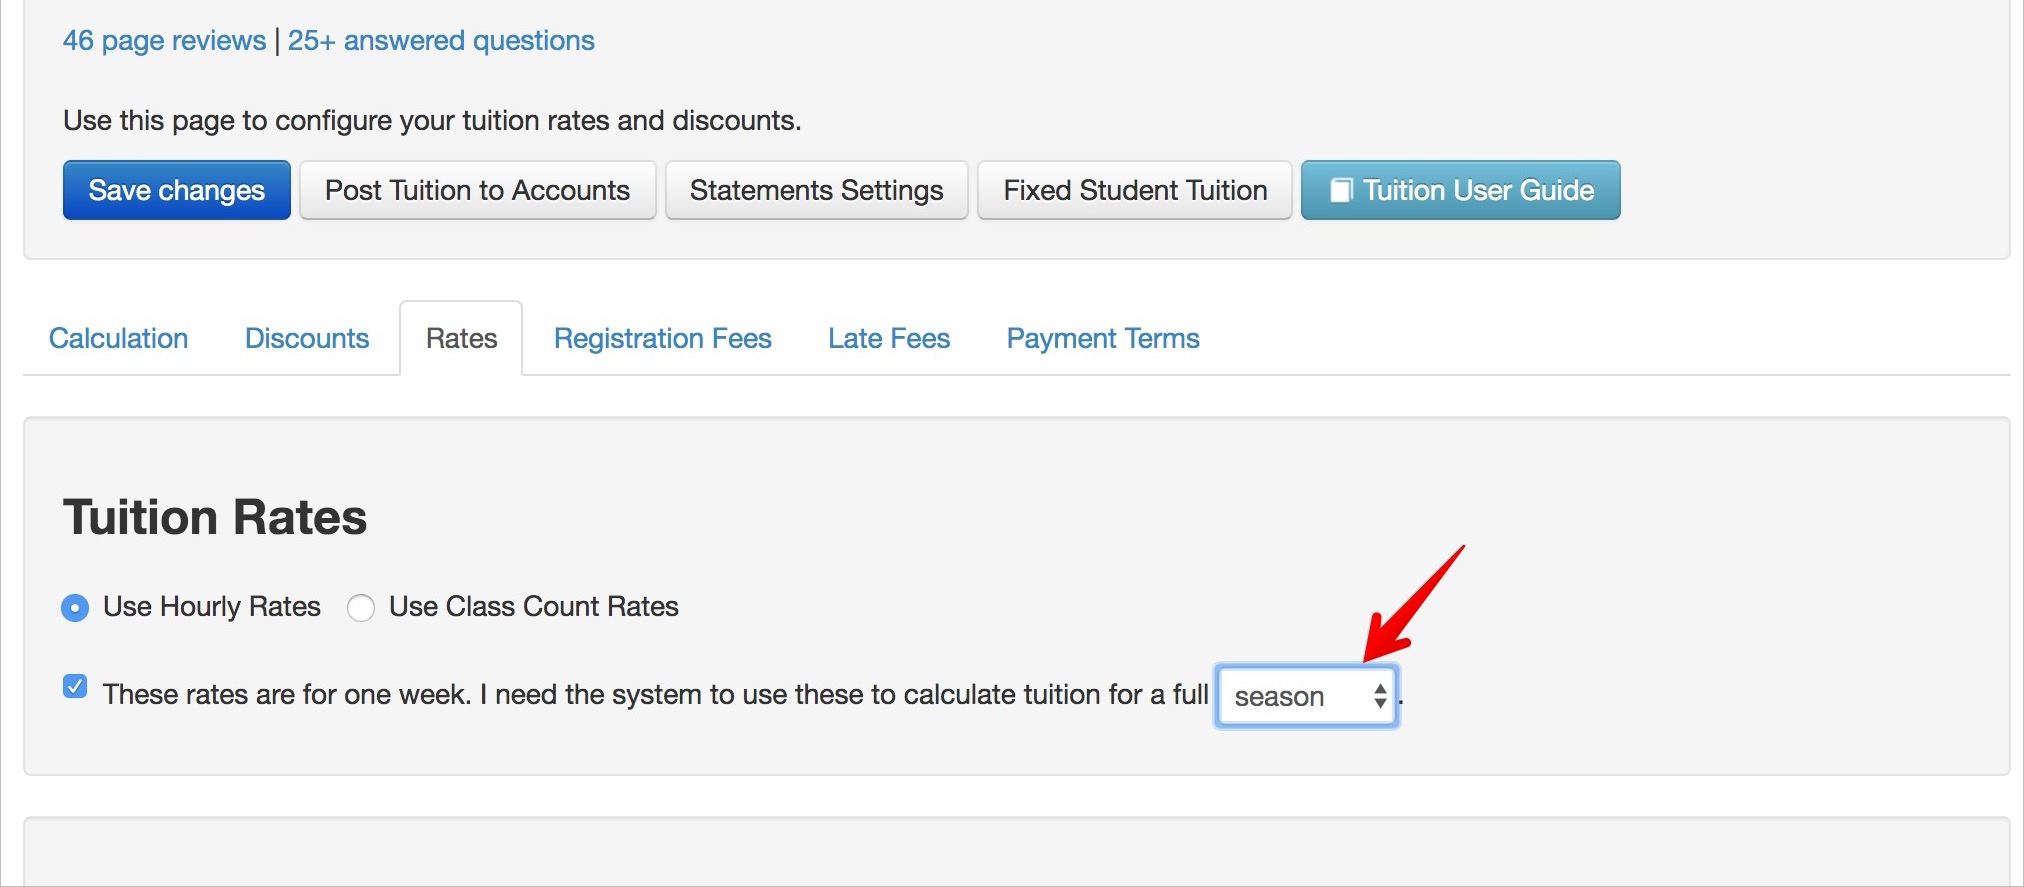This screenshot has width=2024, height=887.
Task: Open Statements Settings
Action: click(x=816, y=190)
